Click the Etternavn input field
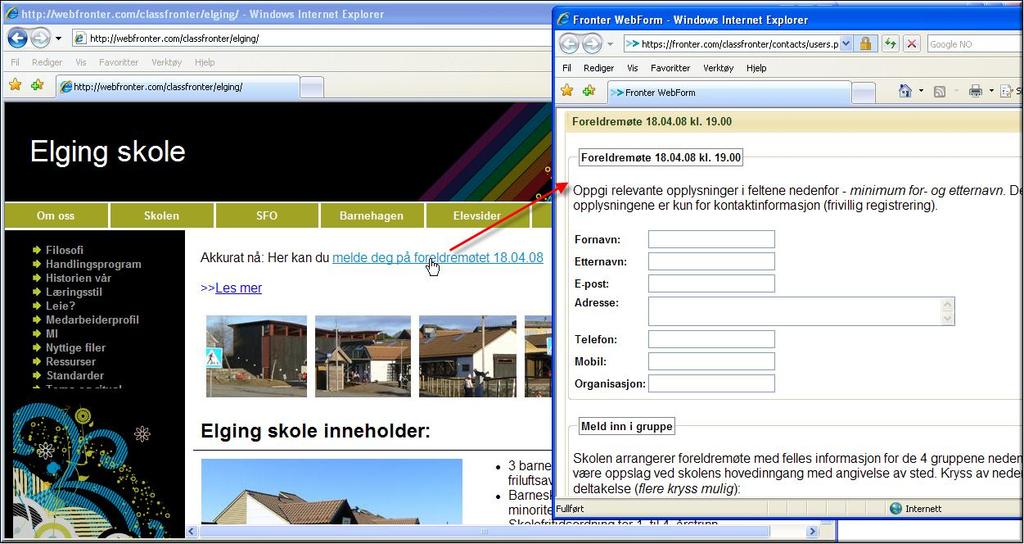 coord(711,261)
